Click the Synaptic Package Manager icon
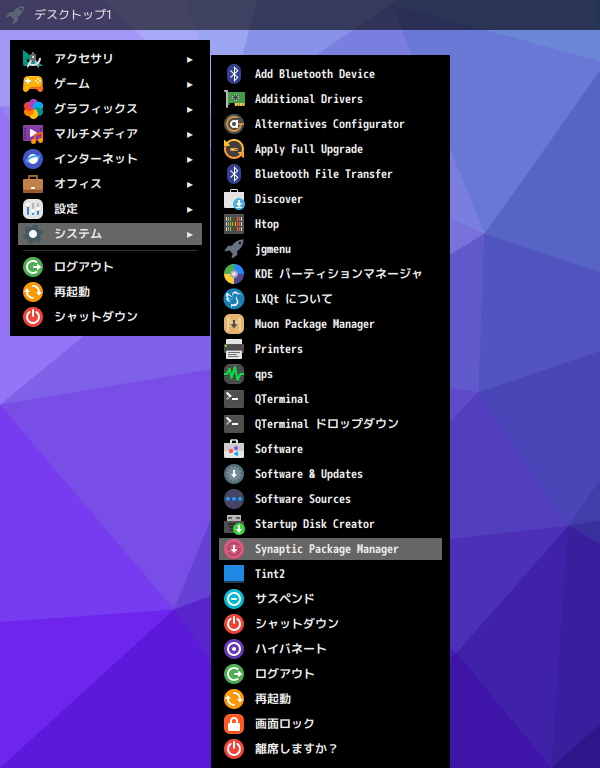Viewport: 600px width, 768px height. point(234,549)
